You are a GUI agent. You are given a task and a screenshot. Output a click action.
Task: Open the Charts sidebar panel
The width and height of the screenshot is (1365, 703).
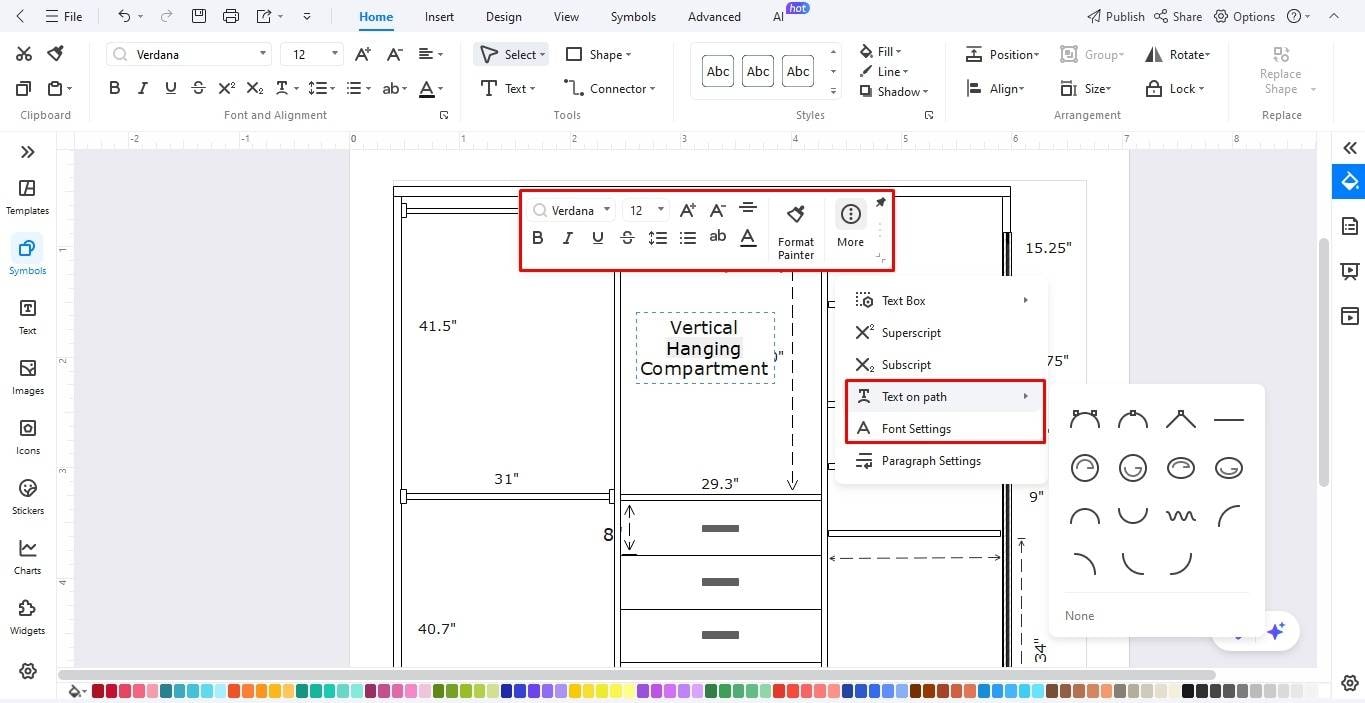[28, 557]
